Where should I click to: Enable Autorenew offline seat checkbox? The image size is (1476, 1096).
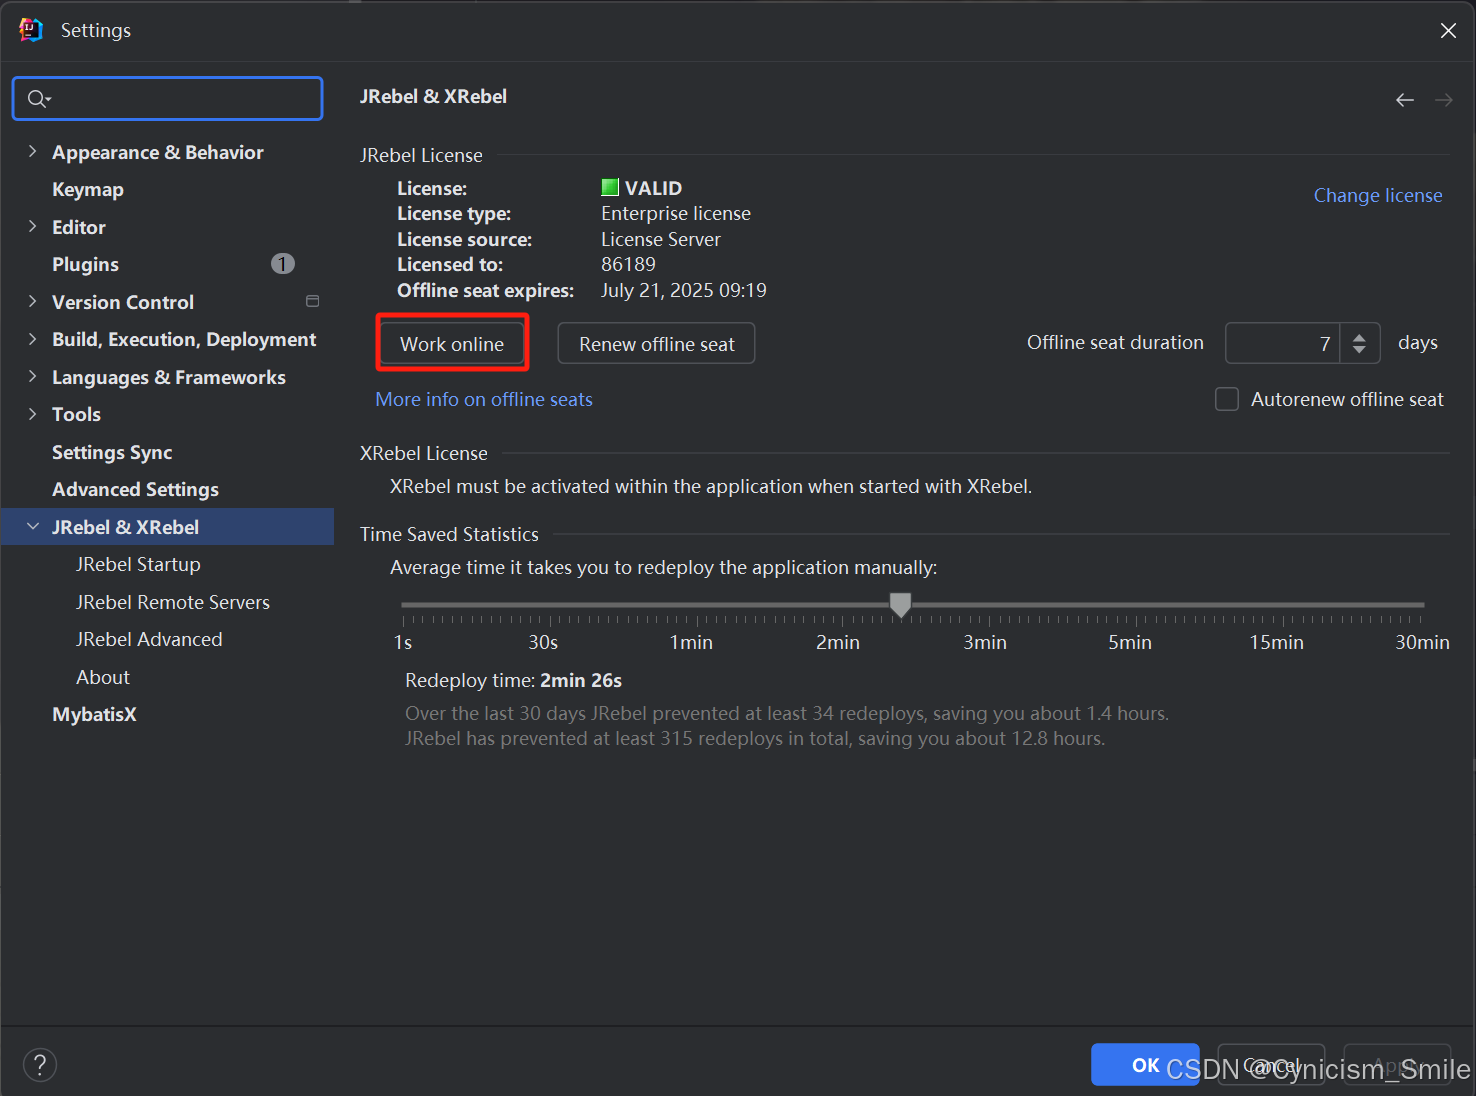tap(1227, 399)
